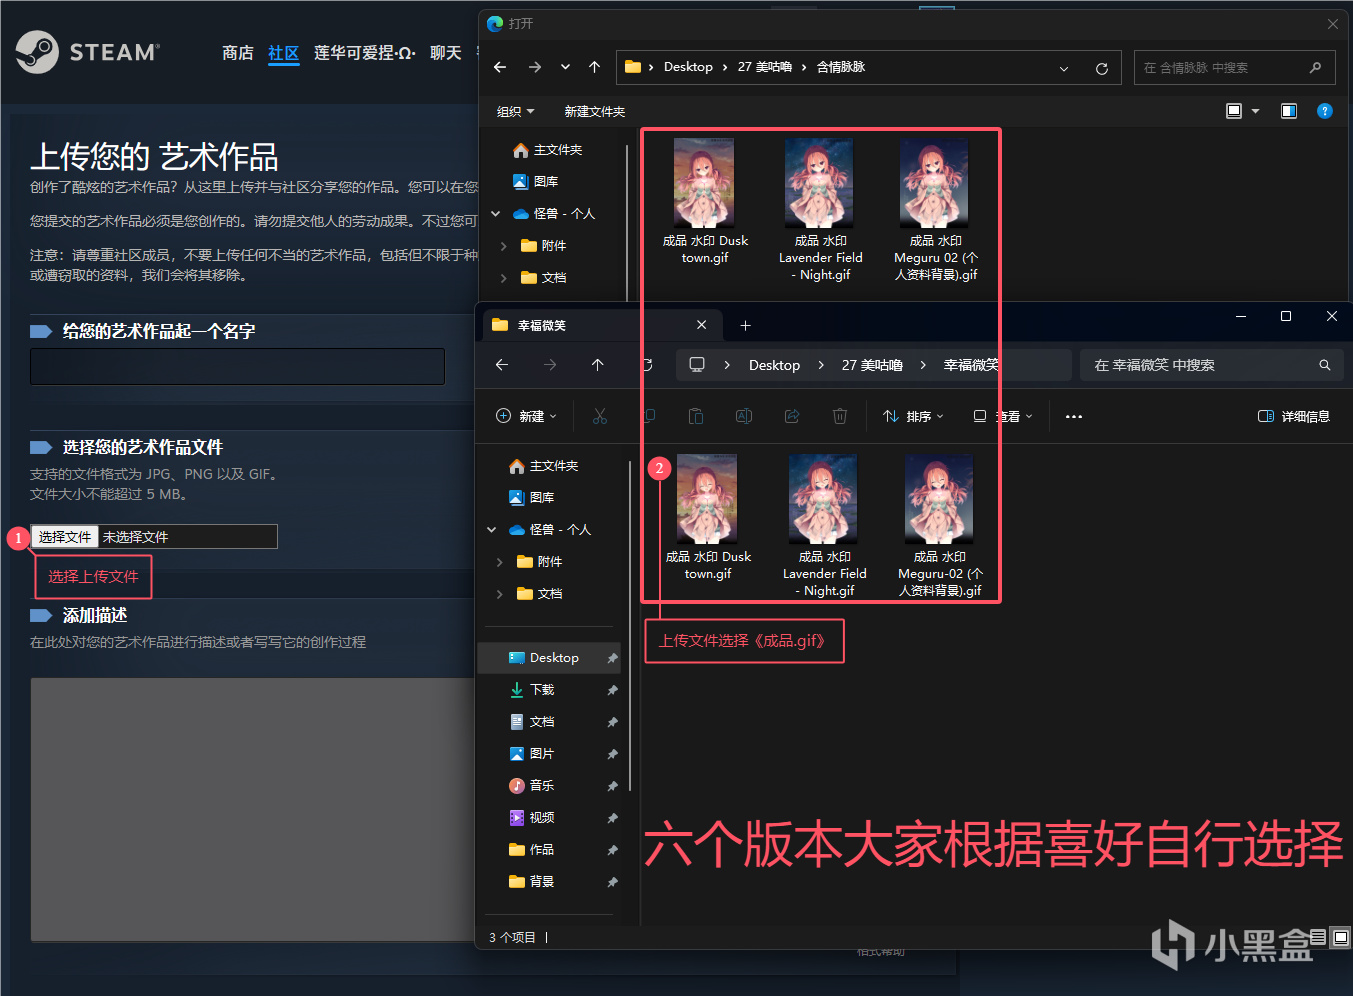Click the artwork name input field in Steam
The height and width of the screenshot is (996, 1353).
coord(237,366)
